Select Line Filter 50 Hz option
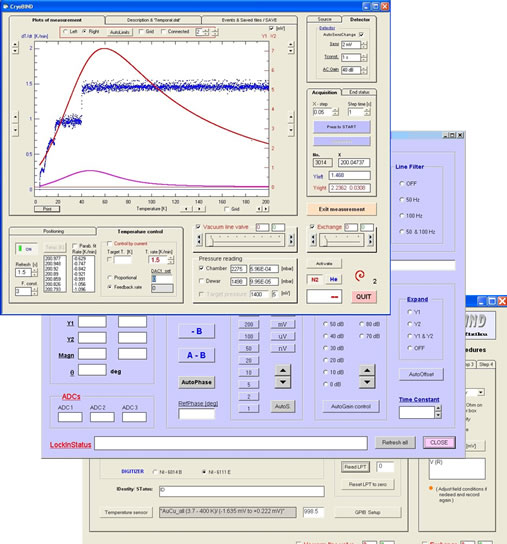Viewport: 507px width, 544px height. (x=402, y=199)
